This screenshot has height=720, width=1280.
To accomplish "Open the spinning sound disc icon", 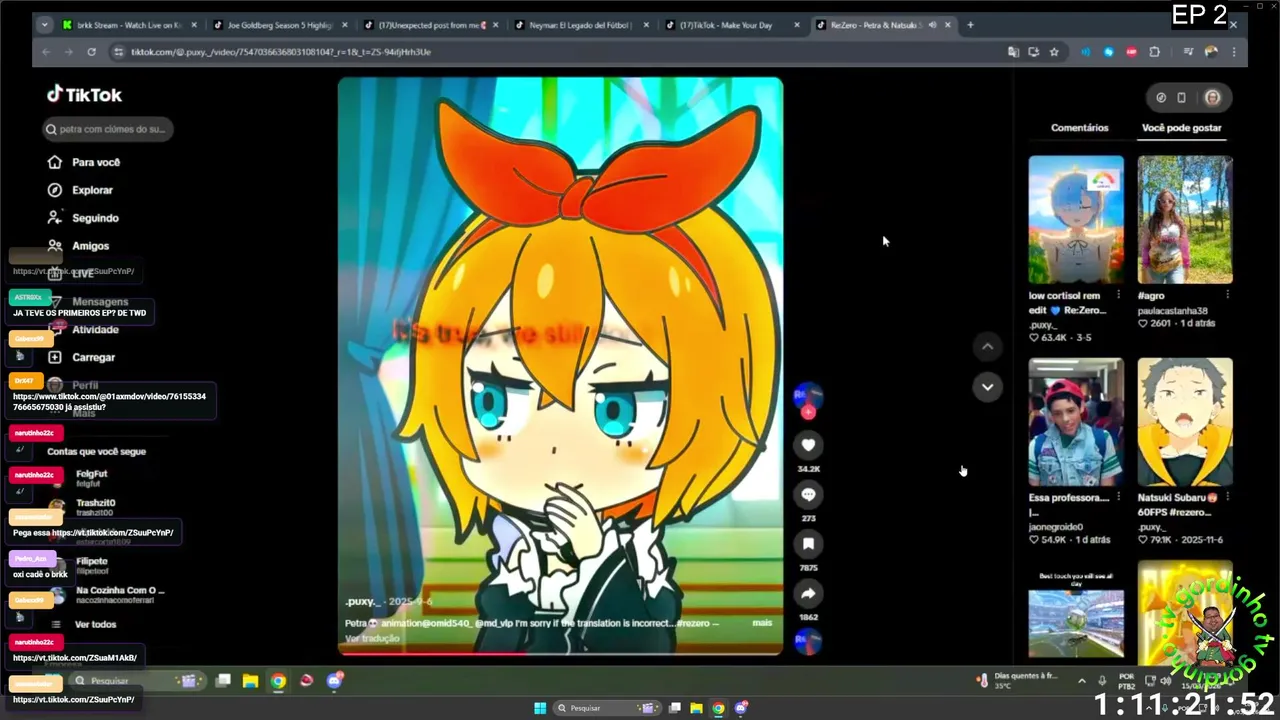I will pos(808,641).
